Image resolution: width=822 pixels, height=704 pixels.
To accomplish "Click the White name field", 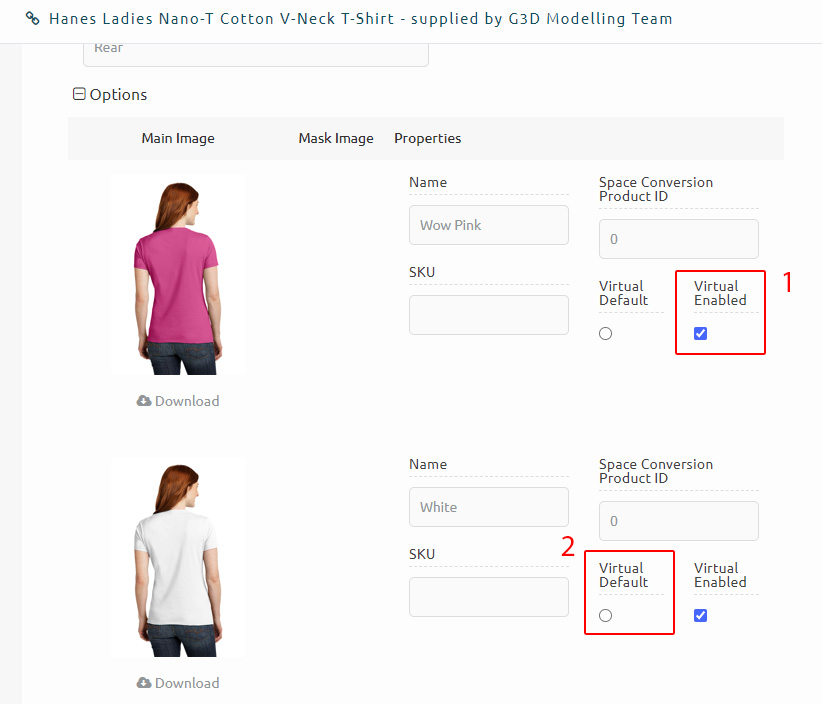I will point(489,507).
